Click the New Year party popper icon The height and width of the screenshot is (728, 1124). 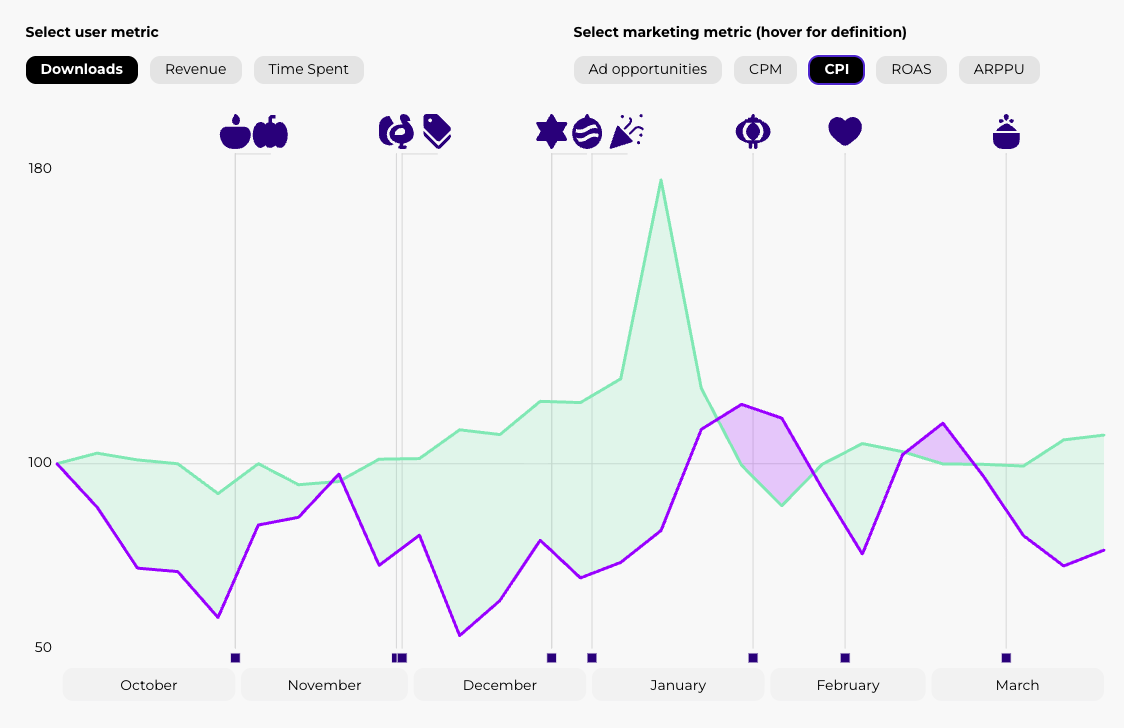click(x=627, y=131)
